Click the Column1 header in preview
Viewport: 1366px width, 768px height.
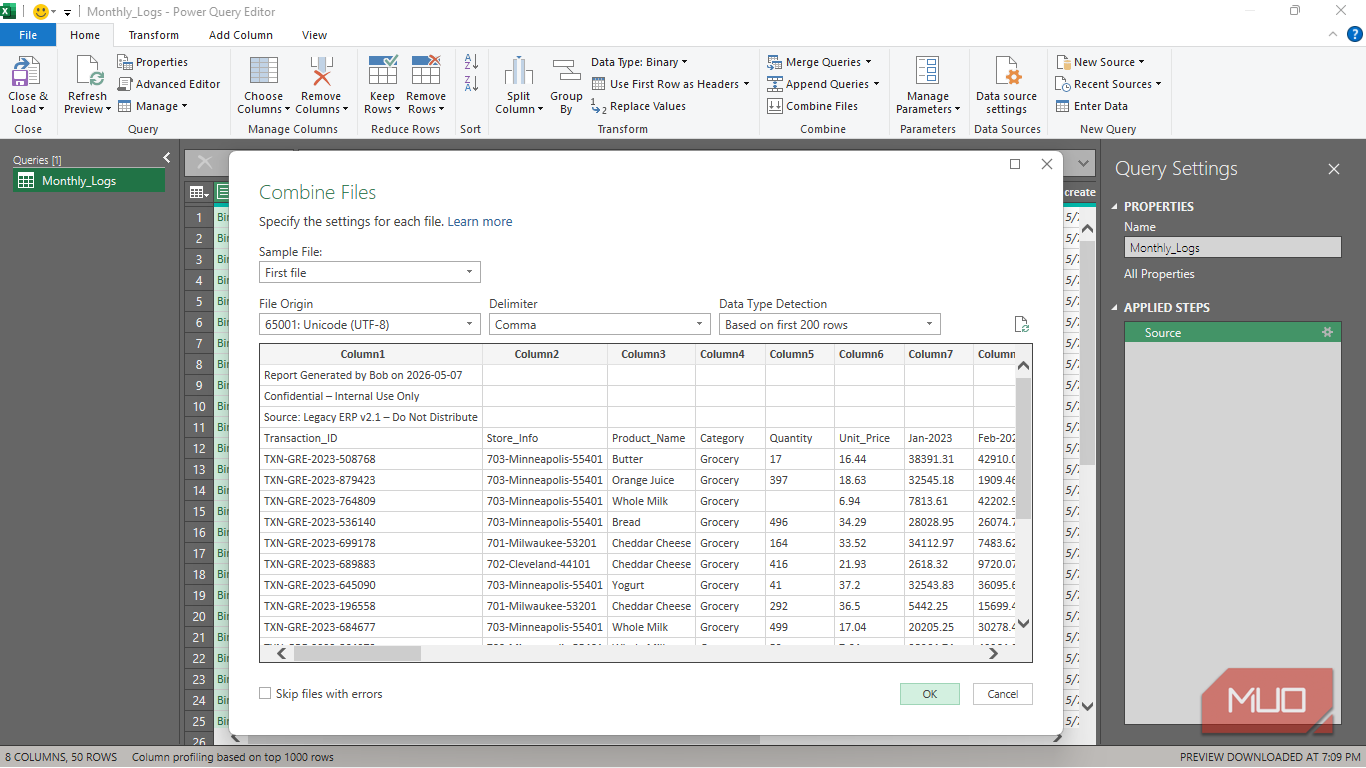click(371, 354)
